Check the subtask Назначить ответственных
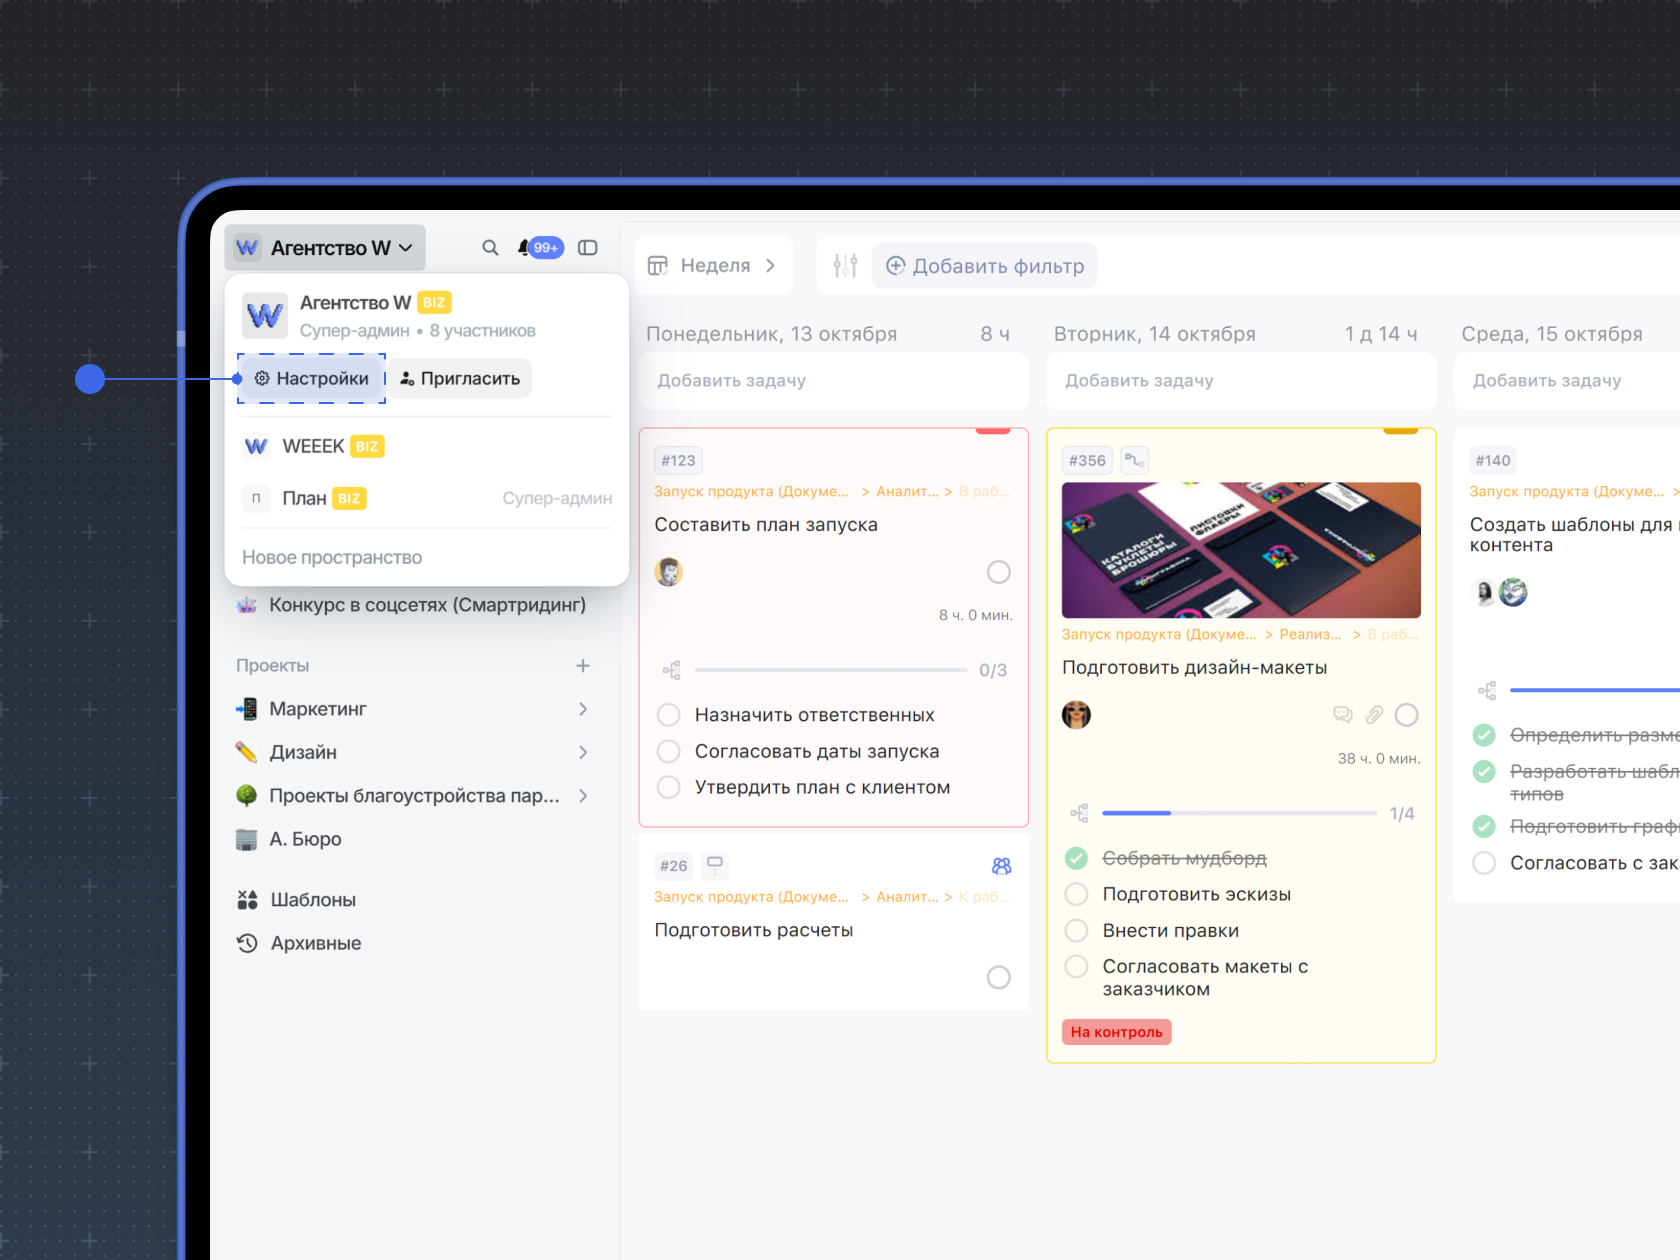1680x1260 pixels. click(669, 715)
